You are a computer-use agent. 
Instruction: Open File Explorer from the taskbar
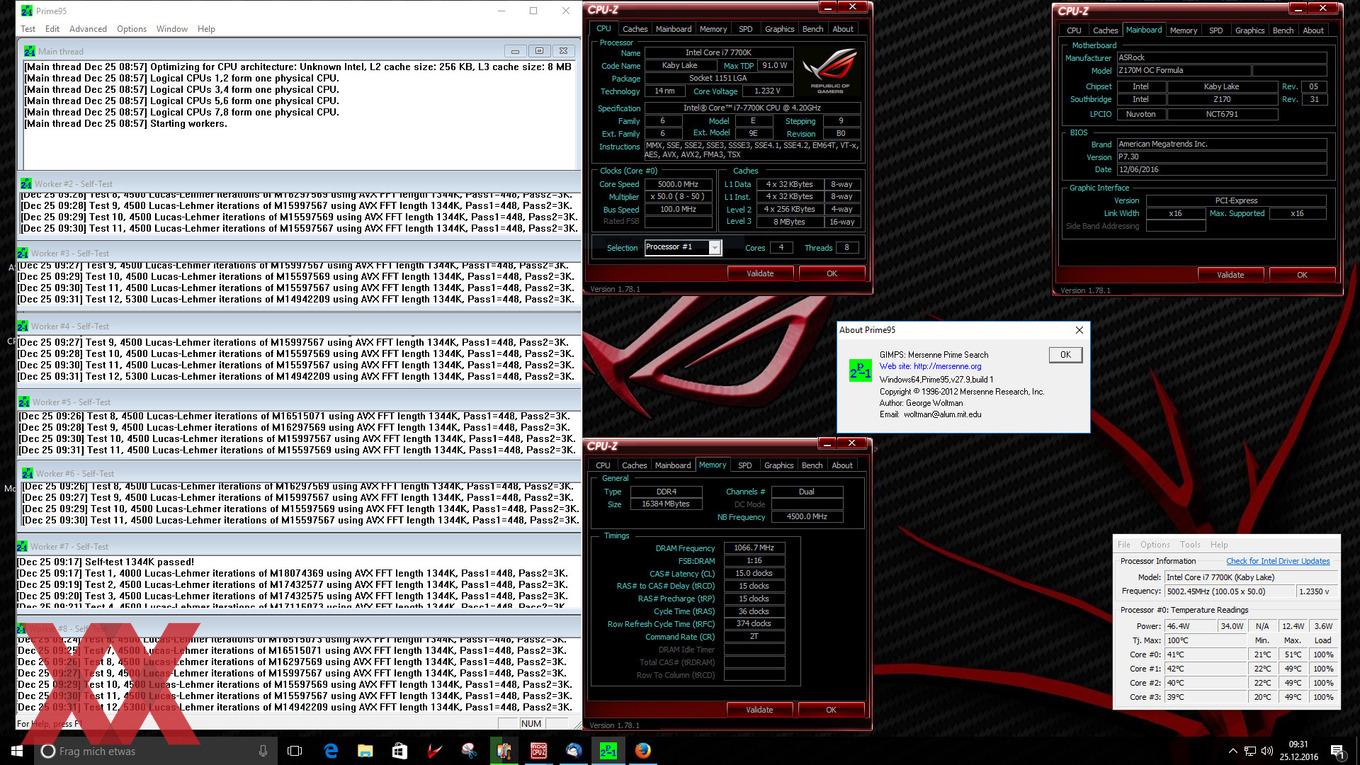365,750
